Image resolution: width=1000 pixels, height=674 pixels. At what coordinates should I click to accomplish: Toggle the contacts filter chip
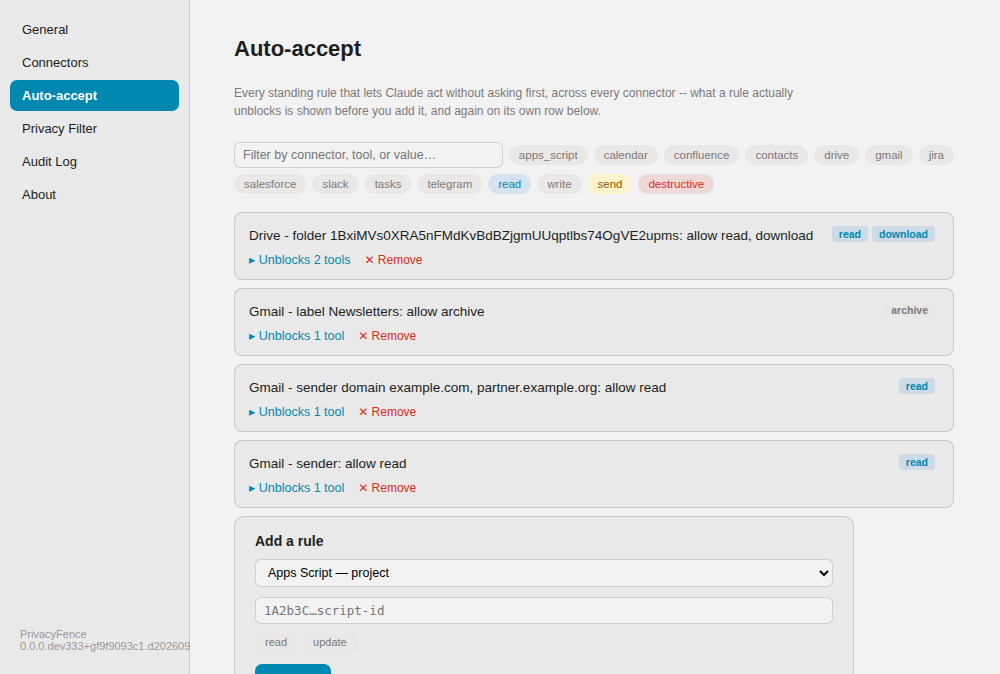[776, 155]
